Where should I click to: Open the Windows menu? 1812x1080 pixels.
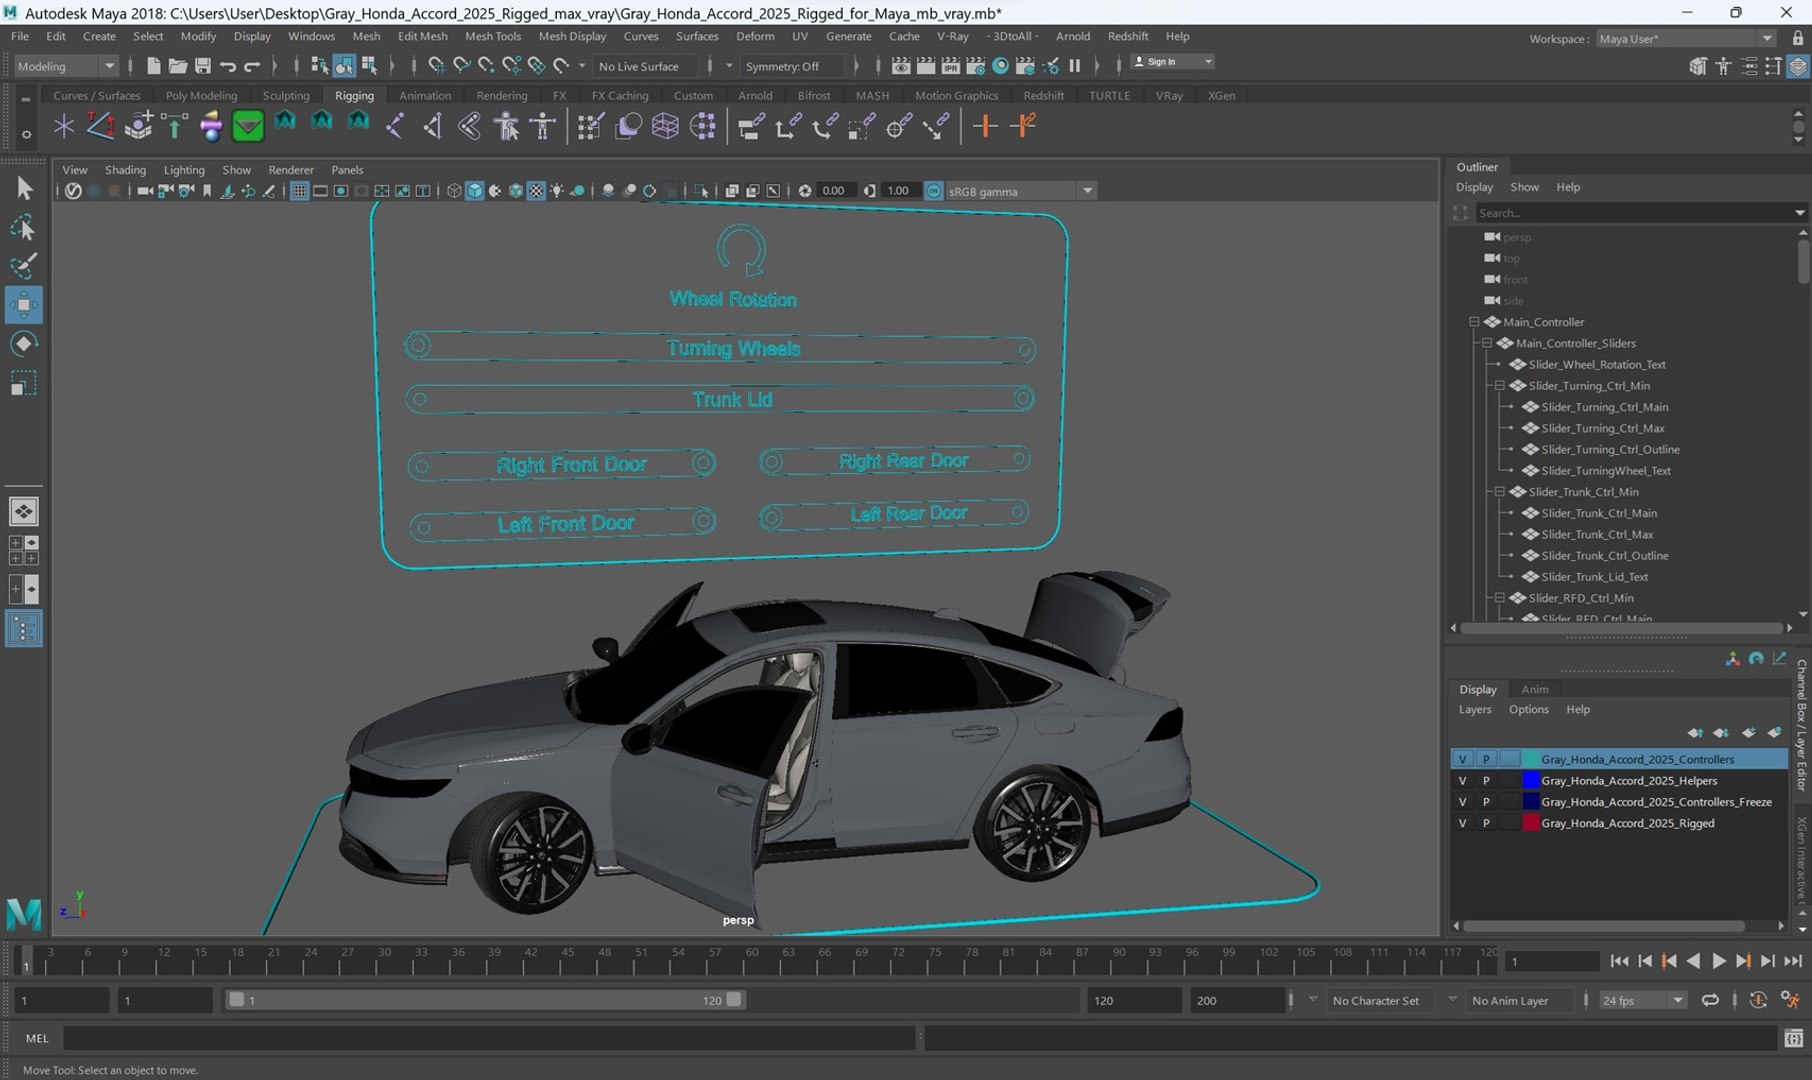(x=311, y=36)
